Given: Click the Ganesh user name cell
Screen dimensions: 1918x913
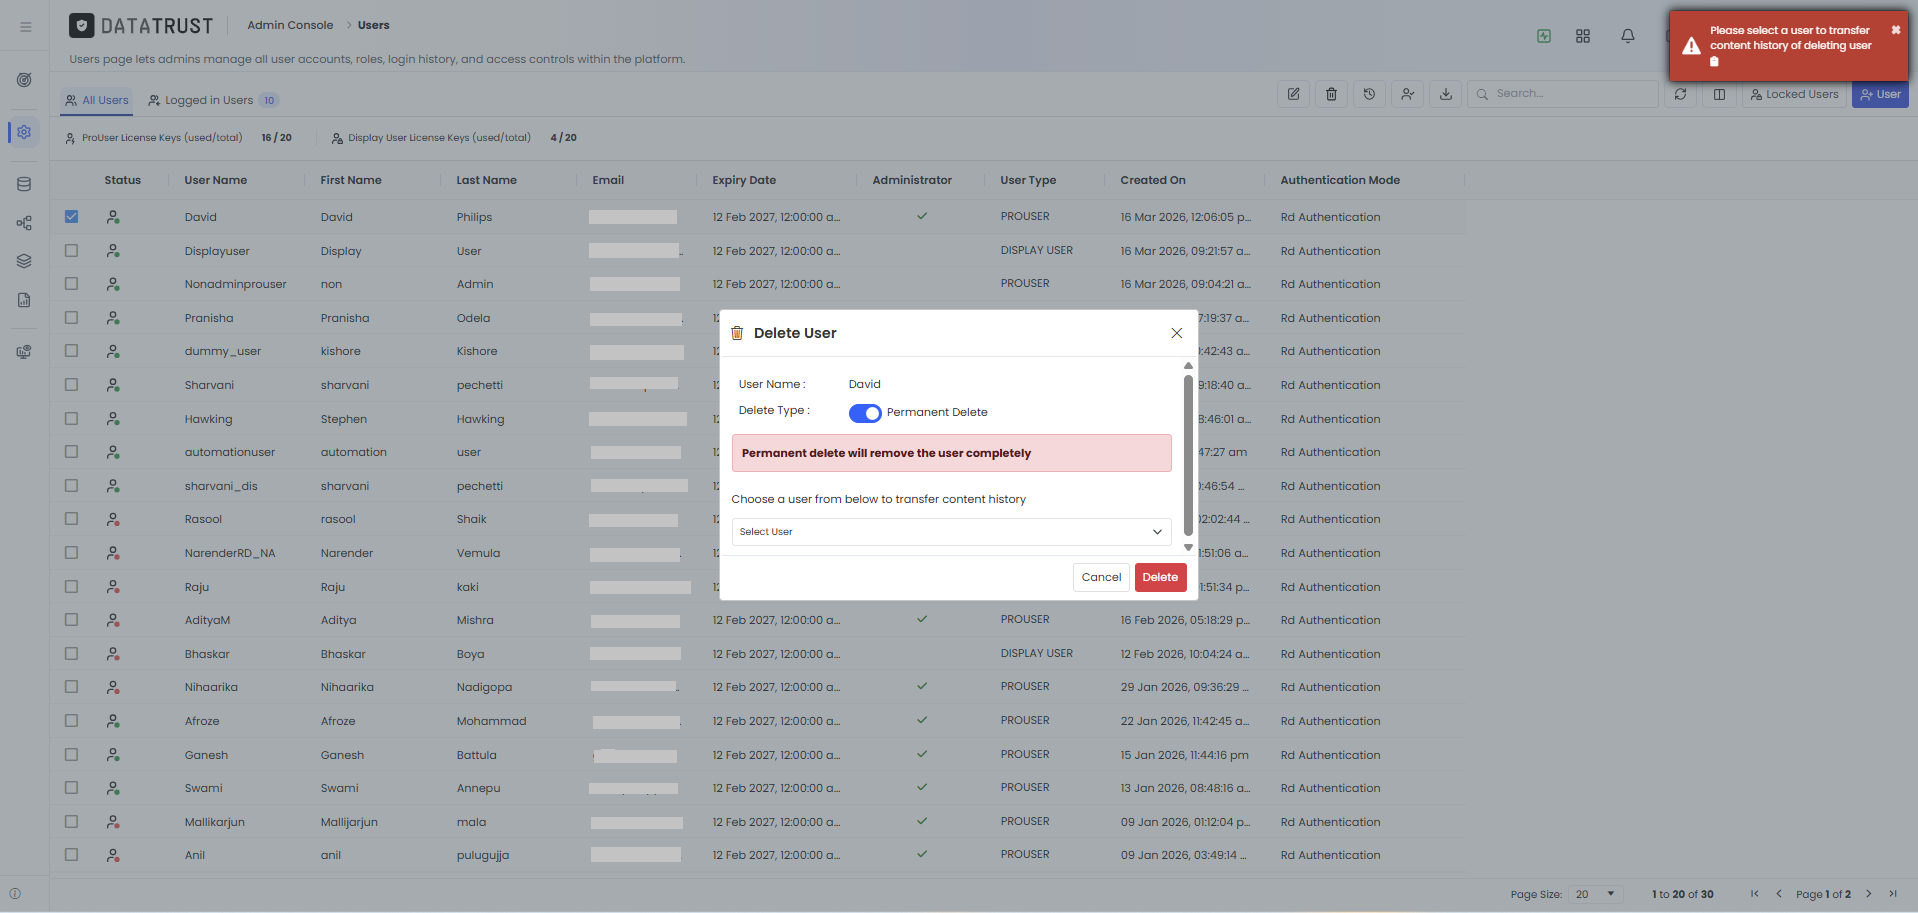Looking at the screenshot, I should point(206,755).
